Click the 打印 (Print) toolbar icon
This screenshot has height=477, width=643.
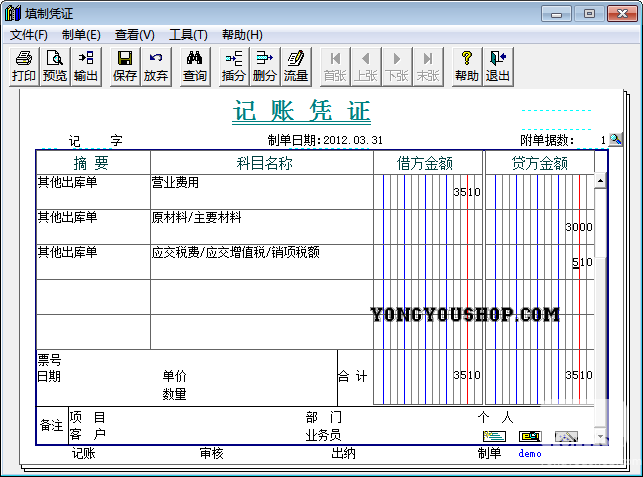[24, 66]
